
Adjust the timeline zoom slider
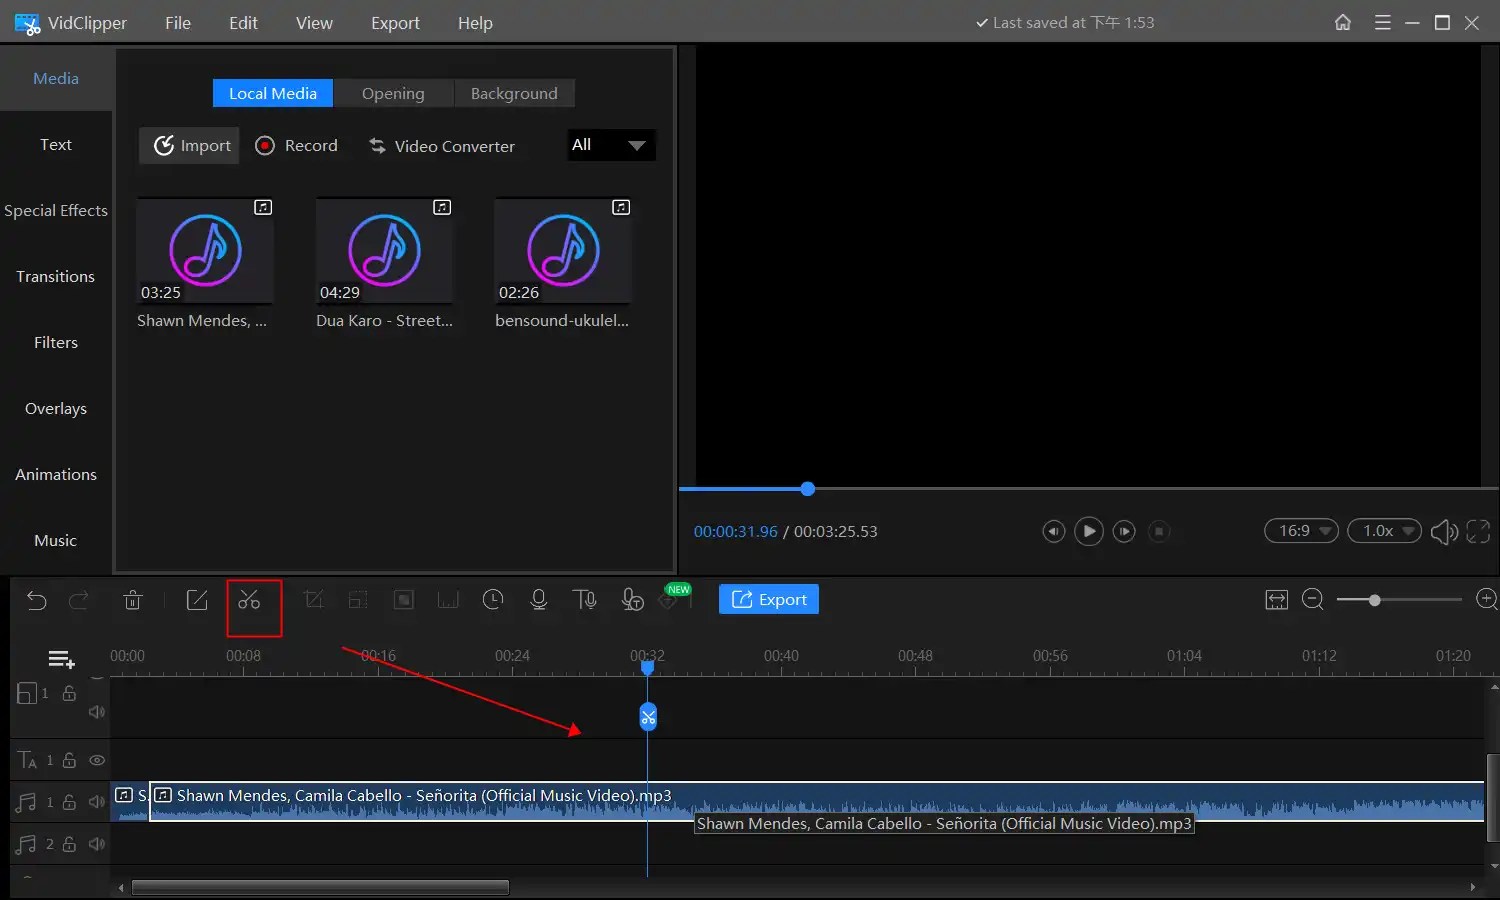(x=1375, y=600)
